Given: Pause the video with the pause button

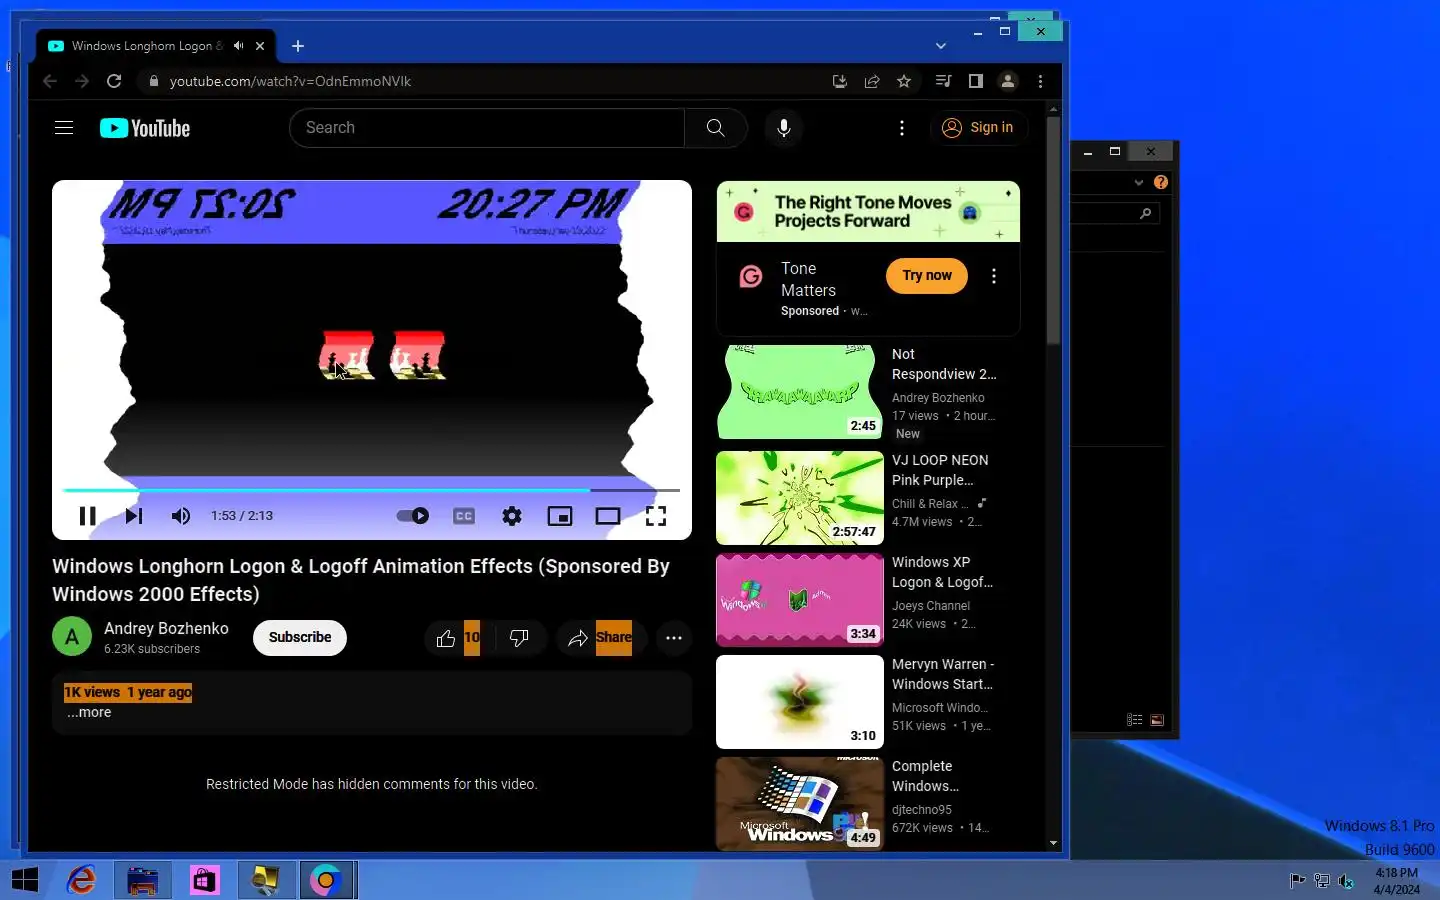Looking at the screenshot, I should tap(87, 516).
